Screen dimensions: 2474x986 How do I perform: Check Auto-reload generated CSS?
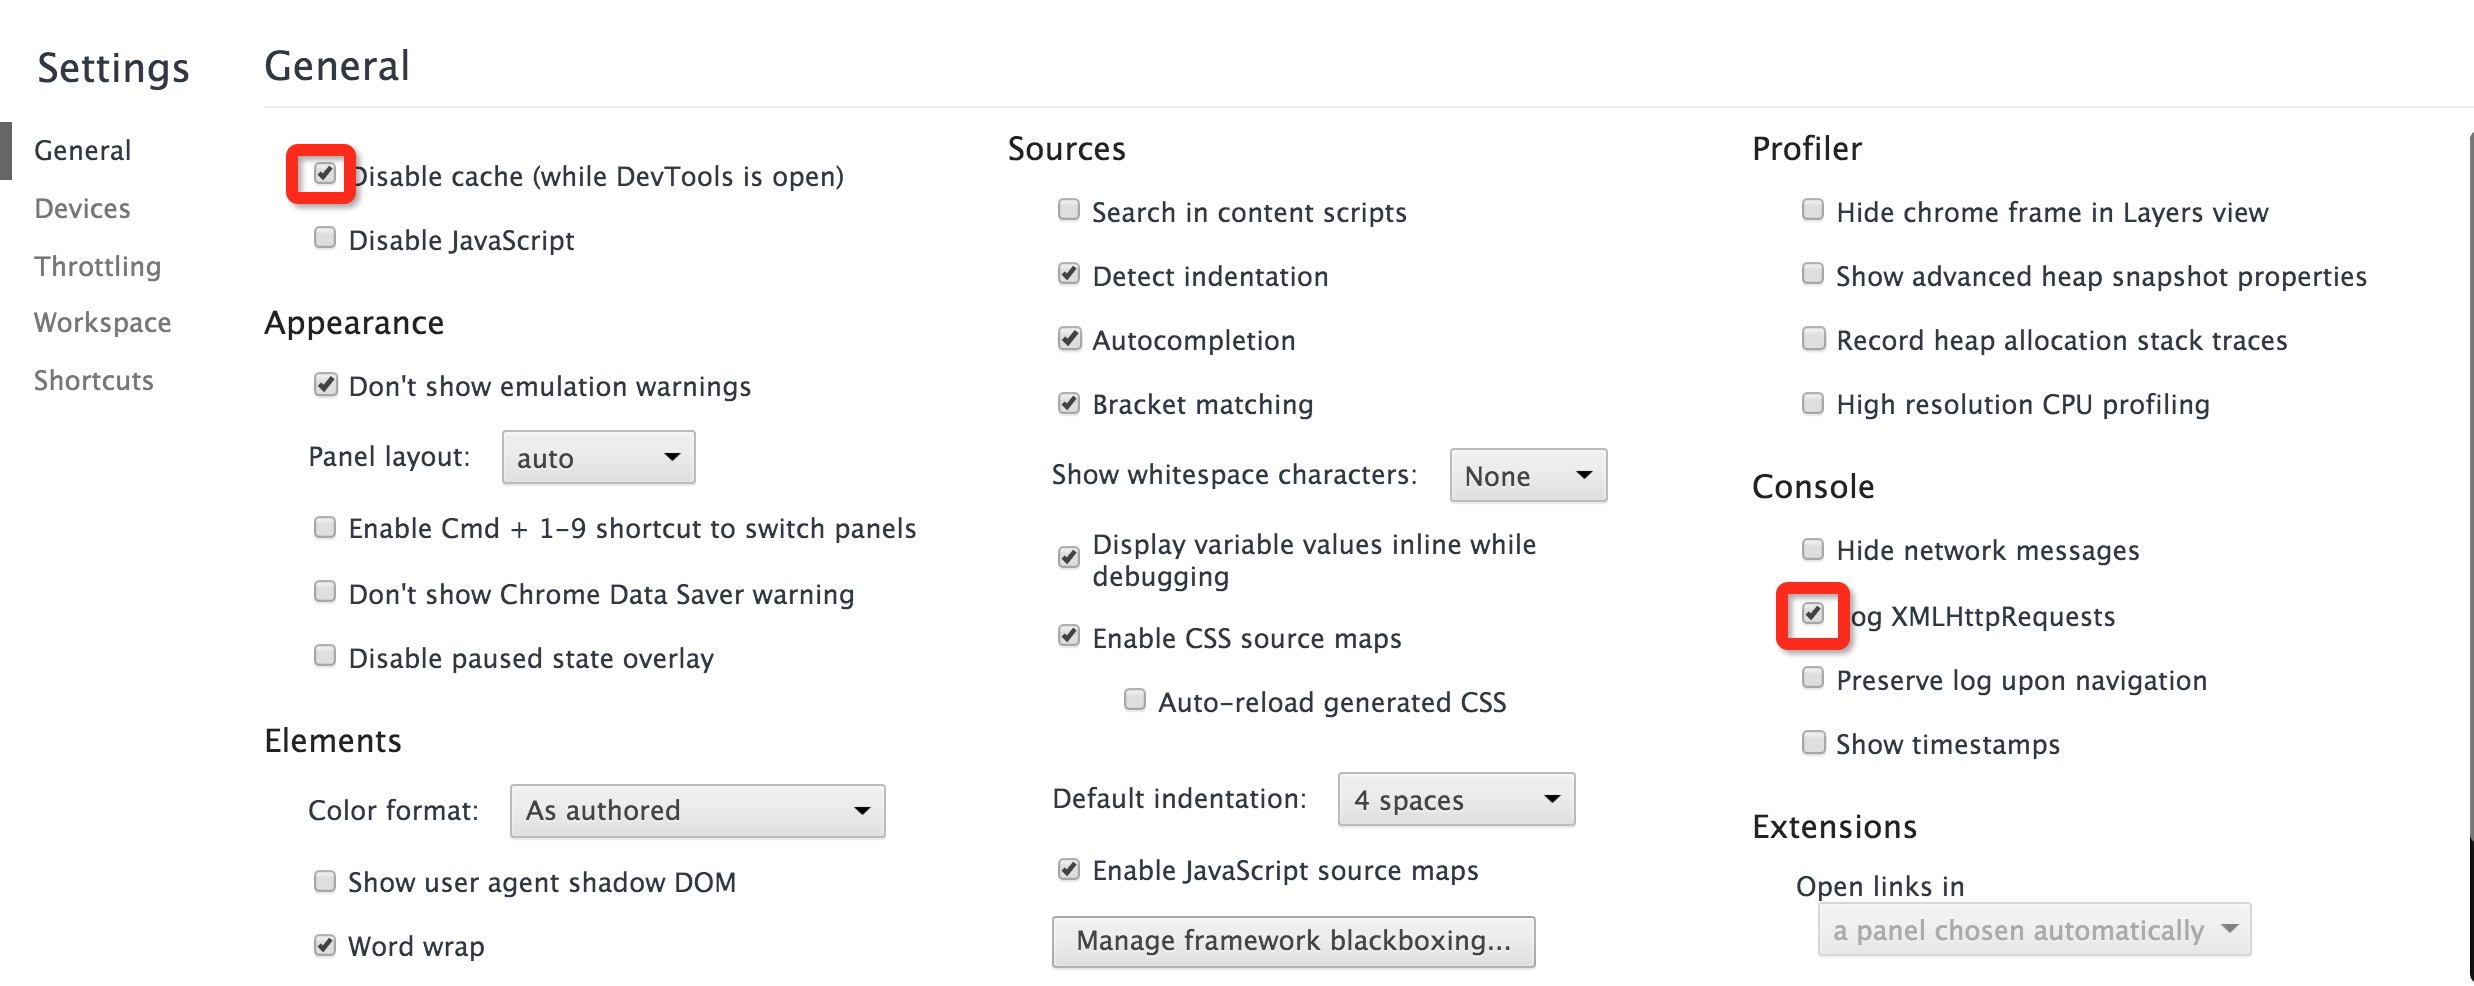point(1134,700)
